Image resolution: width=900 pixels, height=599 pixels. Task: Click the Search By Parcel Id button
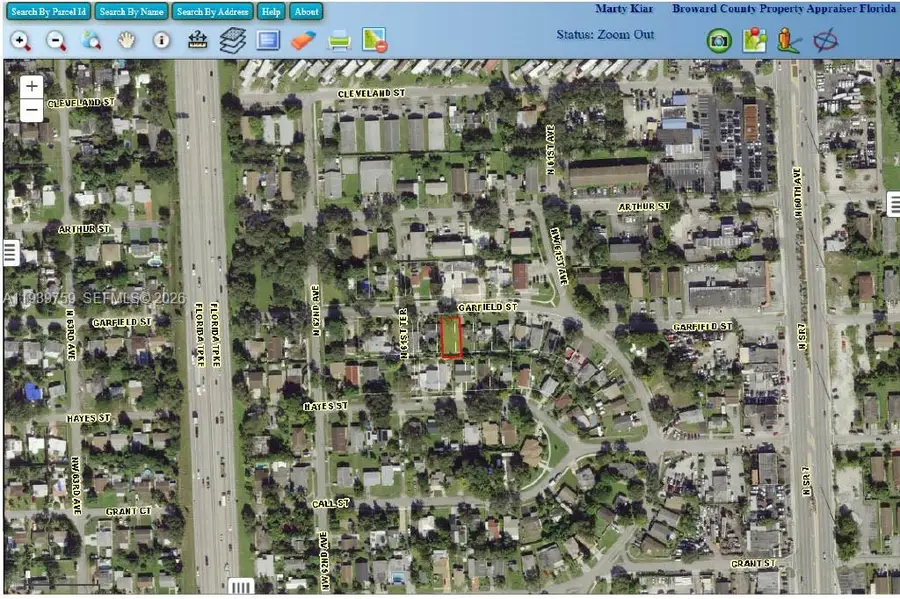(47, 11)
